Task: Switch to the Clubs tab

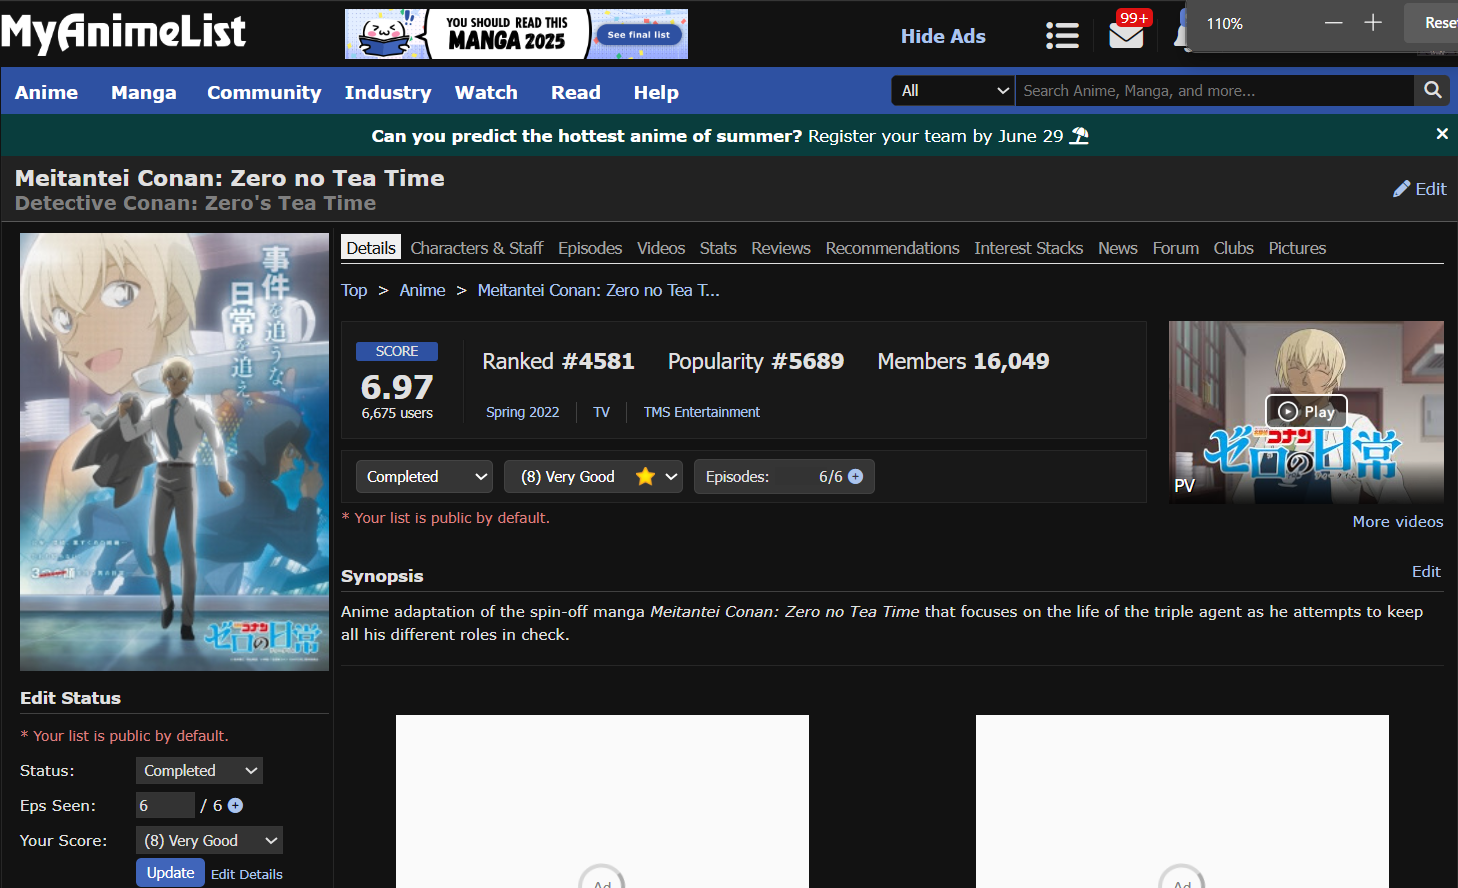Action: point(1234,248)
